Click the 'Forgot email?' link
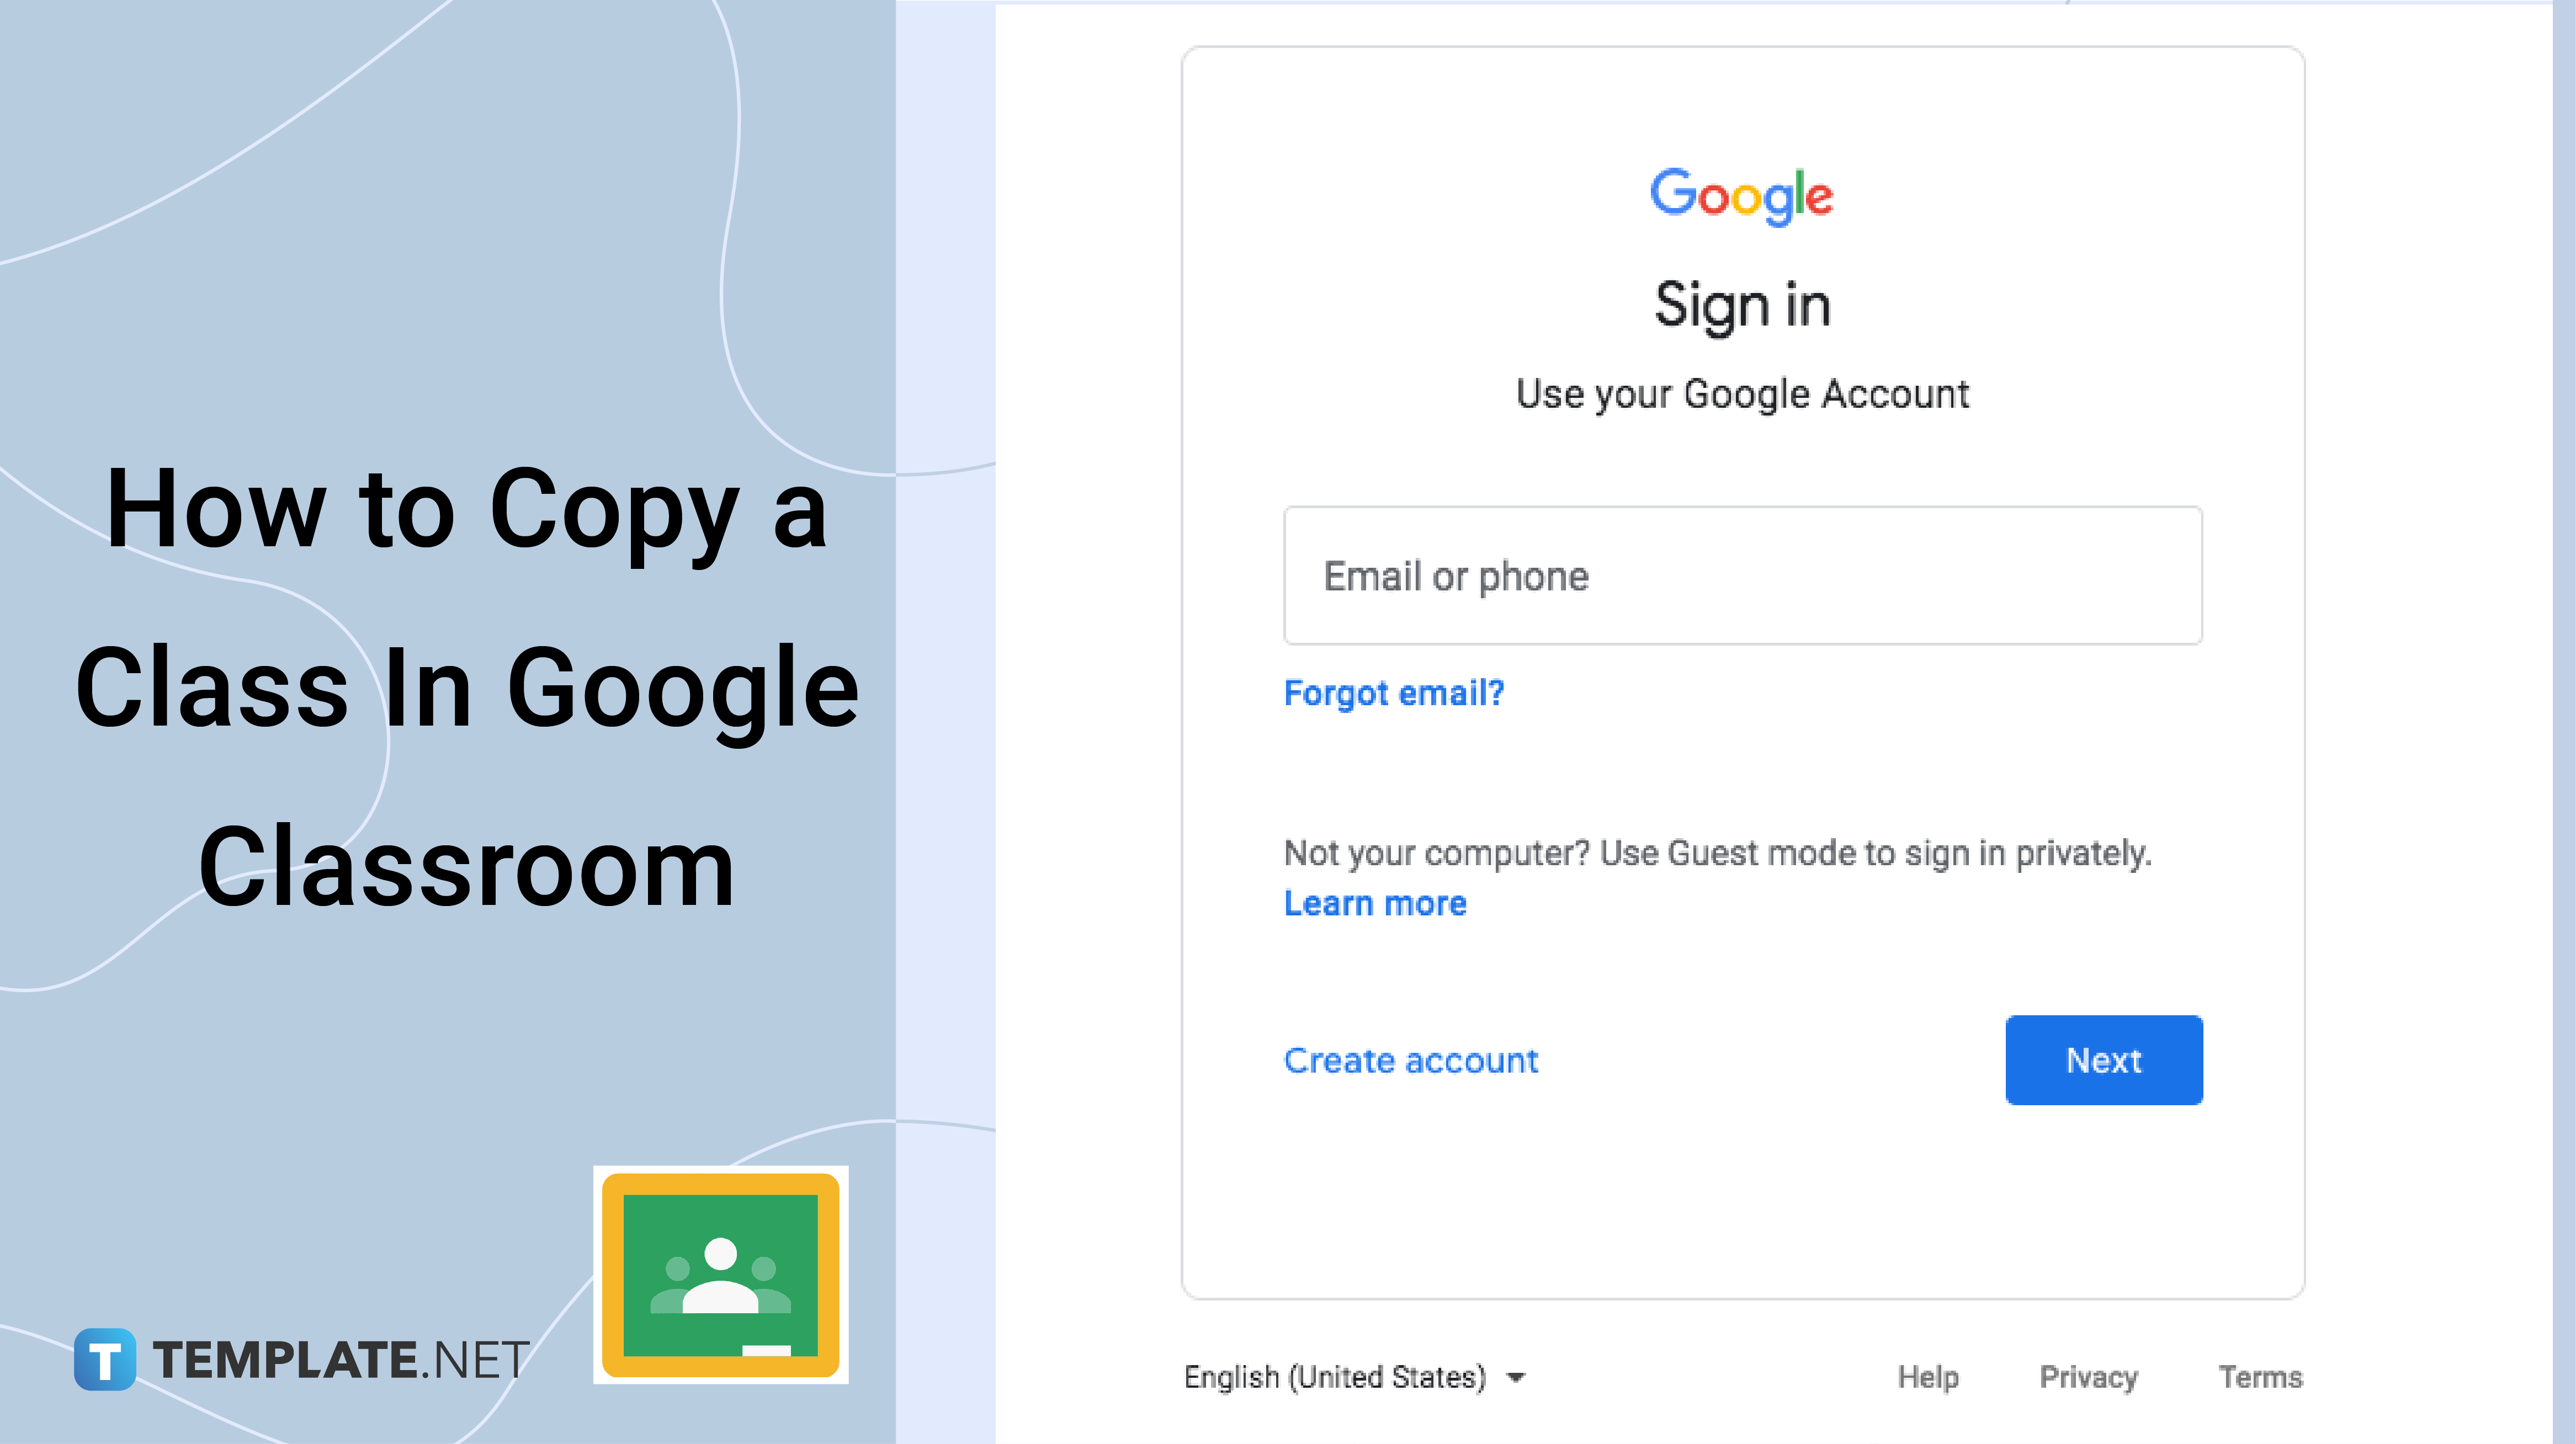This screenshot has width=2576, height=1444. point(1396,692)
